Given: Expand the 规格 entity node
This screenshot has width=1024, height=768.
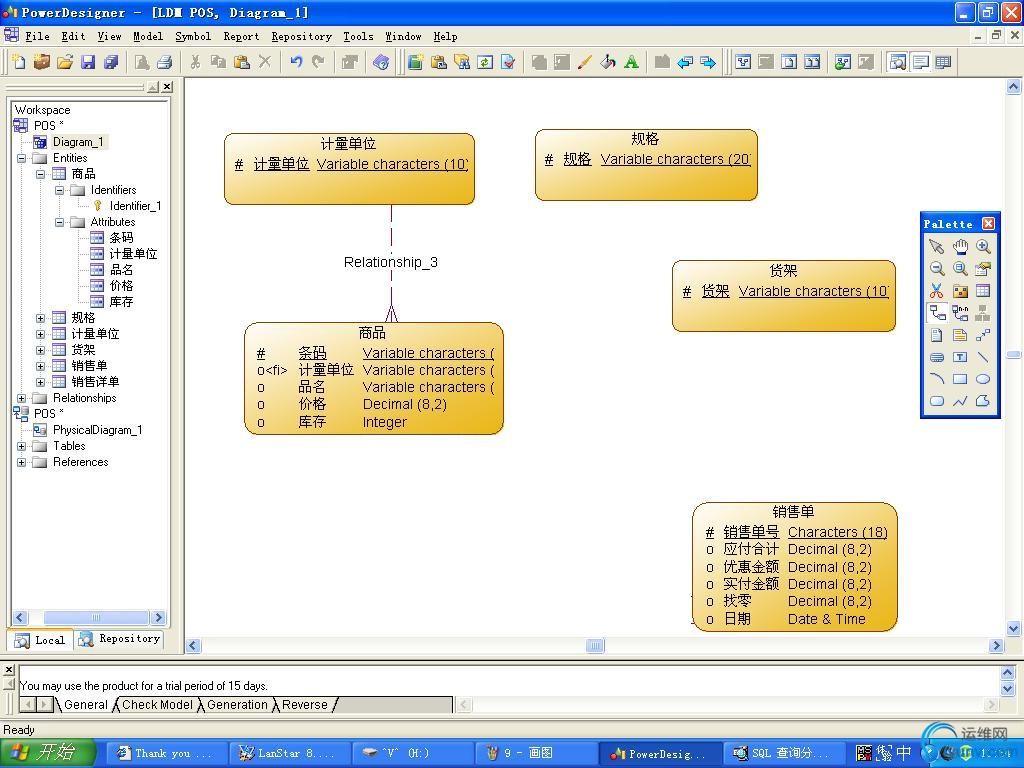Looking at the screenshot, I should coord(40,318).
